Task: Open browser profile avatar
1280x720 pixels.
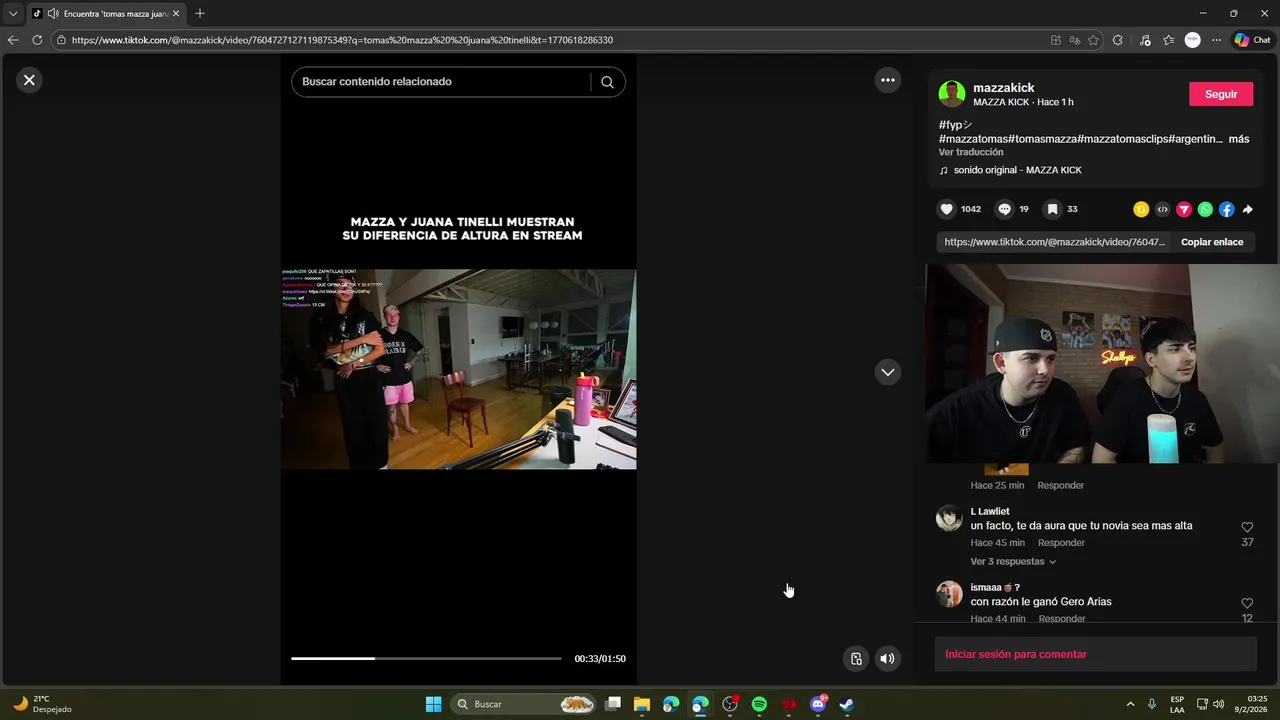Action: (1192, 40)
